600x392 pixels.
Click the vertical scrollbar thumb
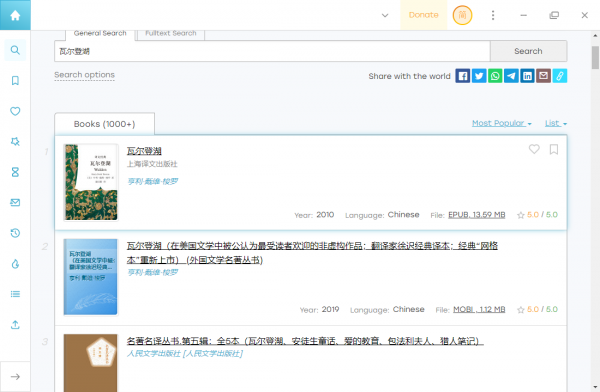point(595,57)
